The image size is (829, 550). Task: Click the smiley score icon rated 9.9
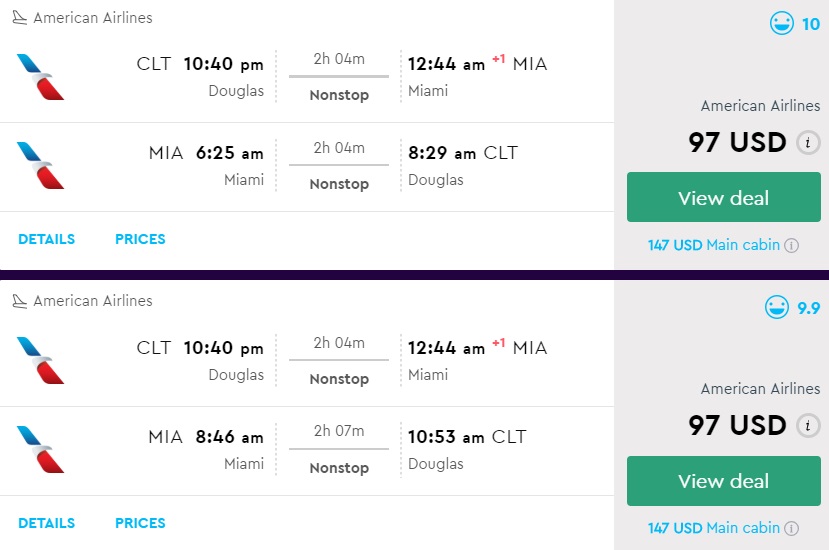coord(776,308)
